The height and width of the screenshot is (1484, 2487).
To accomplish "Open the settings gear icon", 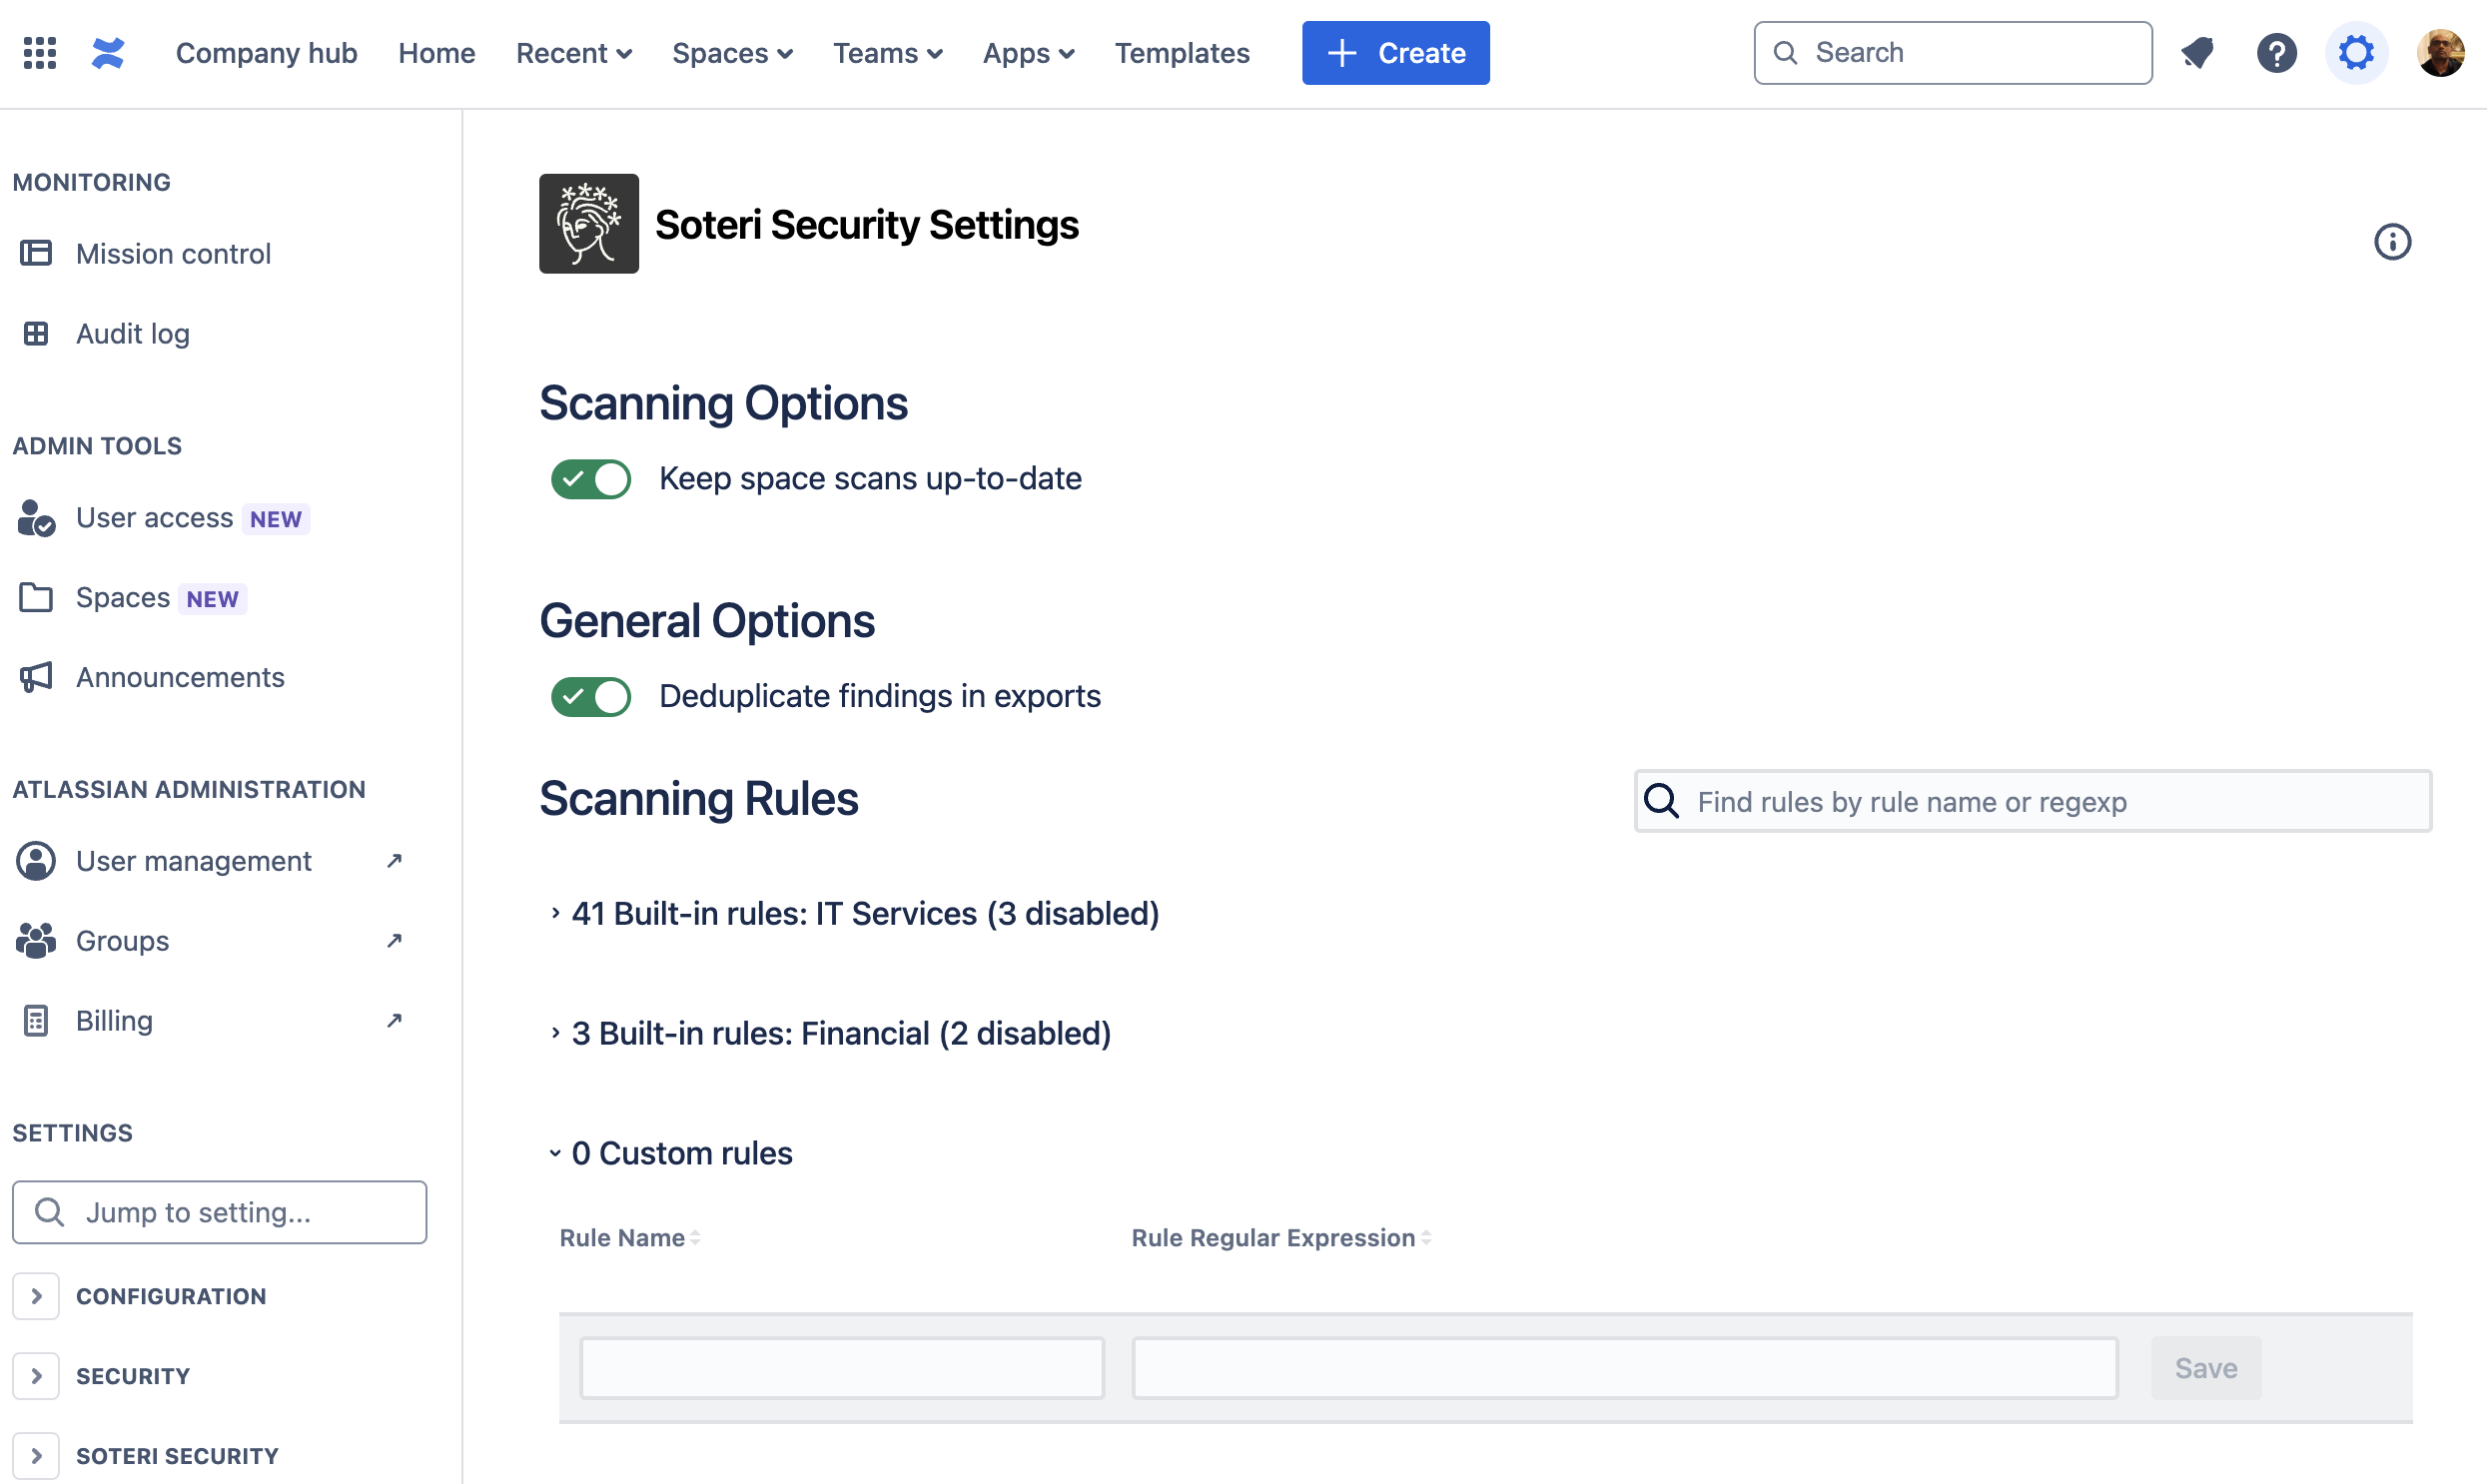I will [2356, 53].
